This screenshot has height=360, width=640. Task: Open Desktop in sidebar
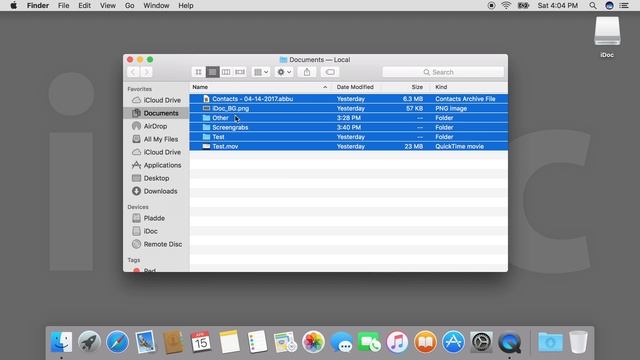point(156,178)
